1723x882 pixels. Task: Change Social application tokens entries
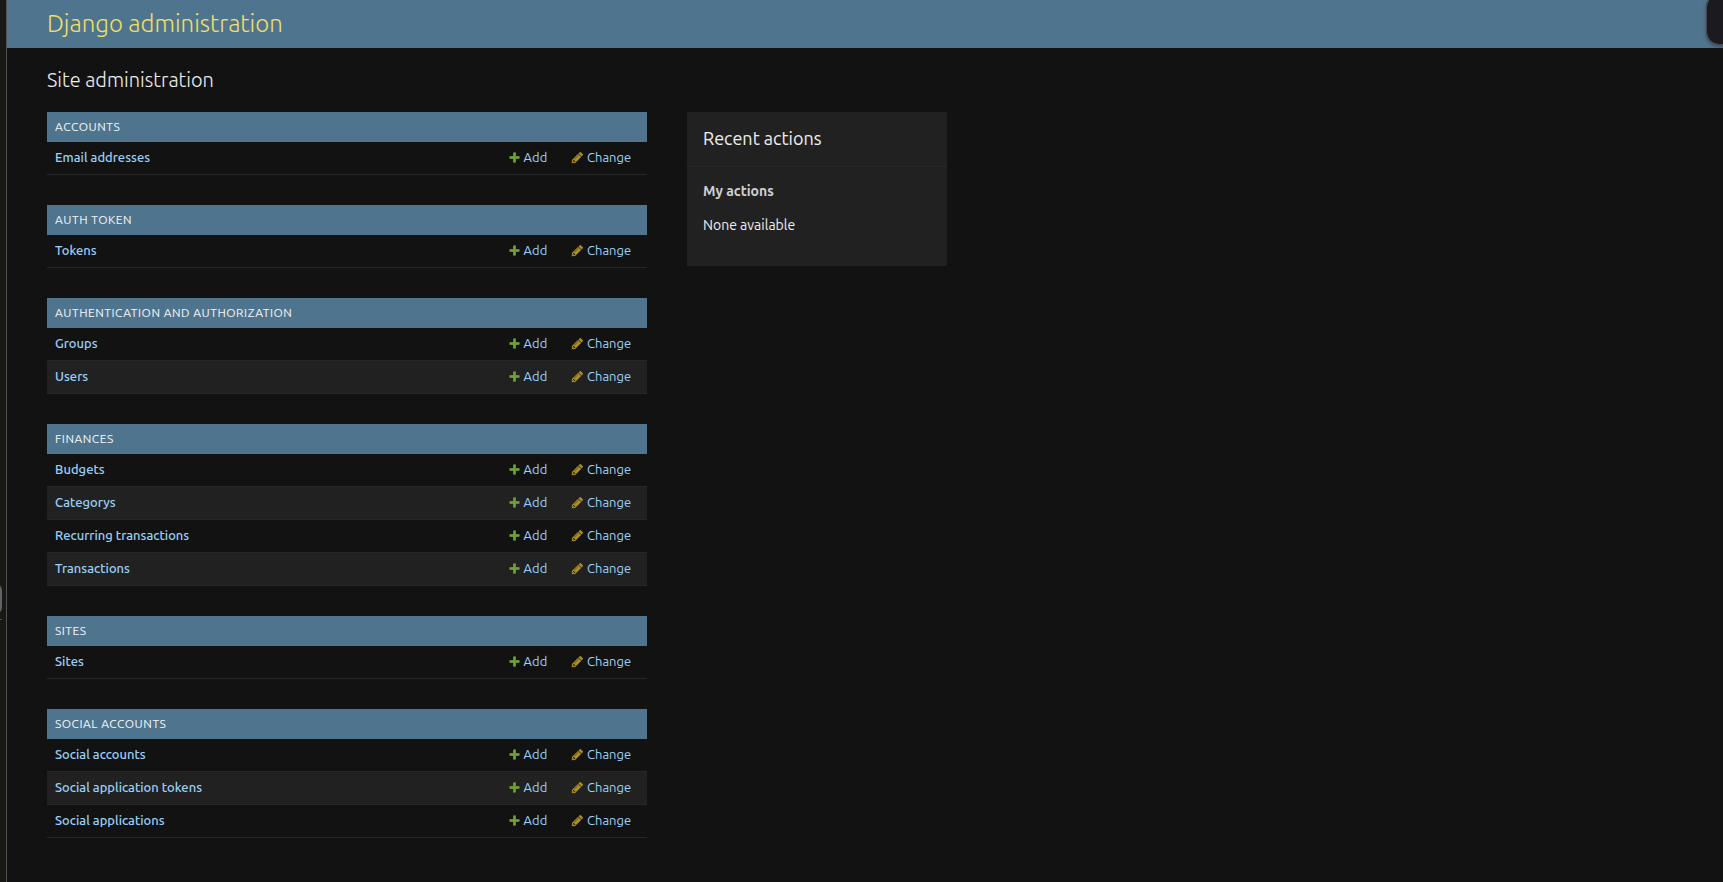pyautogui.click(x=601, y=788)
